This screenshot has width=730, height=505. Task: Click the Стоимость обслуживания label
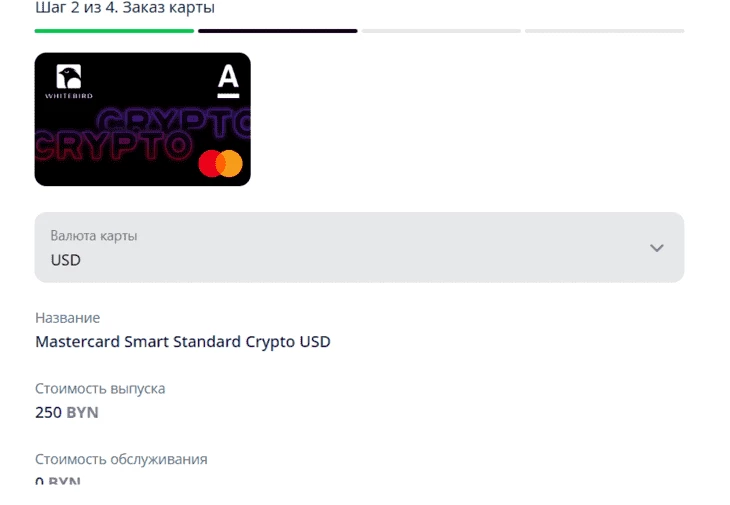(121, 459)
